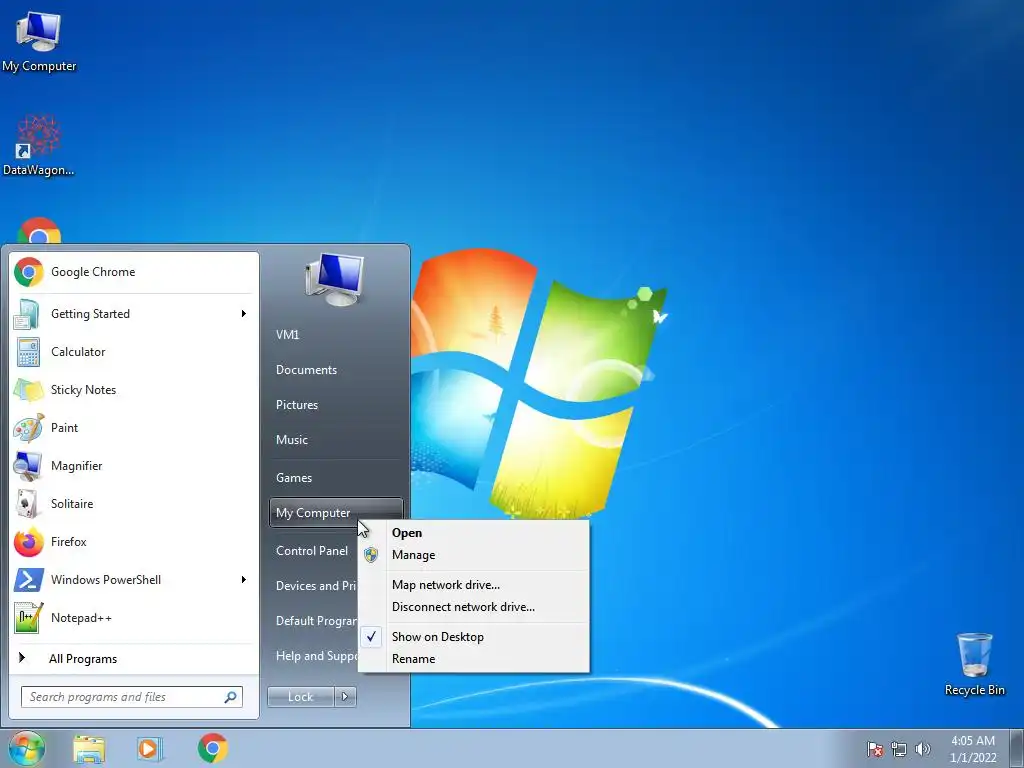Click Show desktop strip at taskbar end

pyautogui.click(x=1017, y=748)
